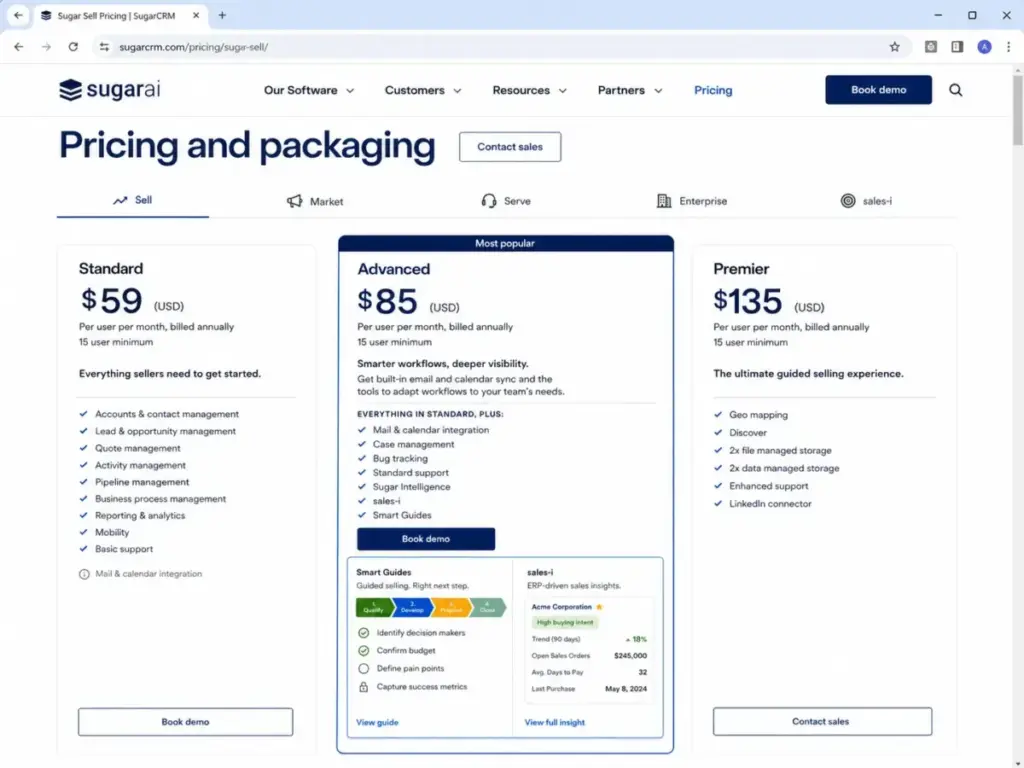Toggle the Identify decision makers check

(x=364, y=633)
